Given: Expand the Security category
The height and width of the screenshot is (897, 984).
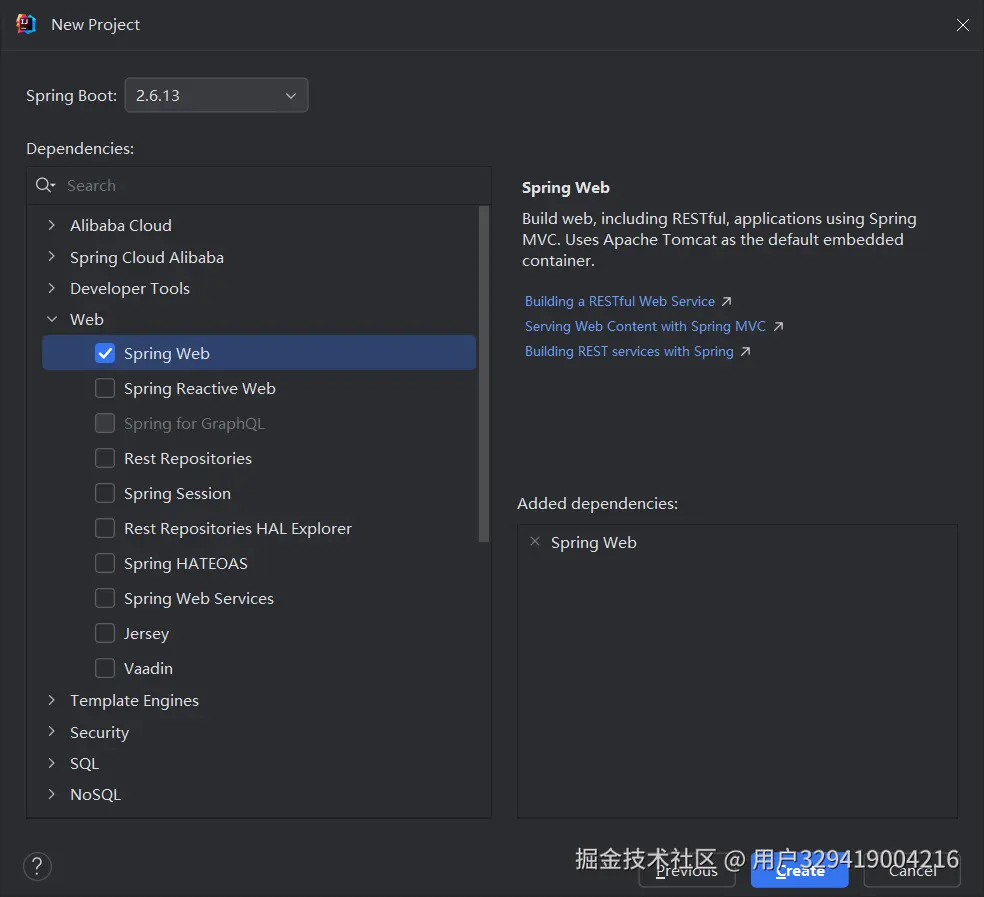Looking at the screenshot, I should pyautogui.click(x=52, y=732).
